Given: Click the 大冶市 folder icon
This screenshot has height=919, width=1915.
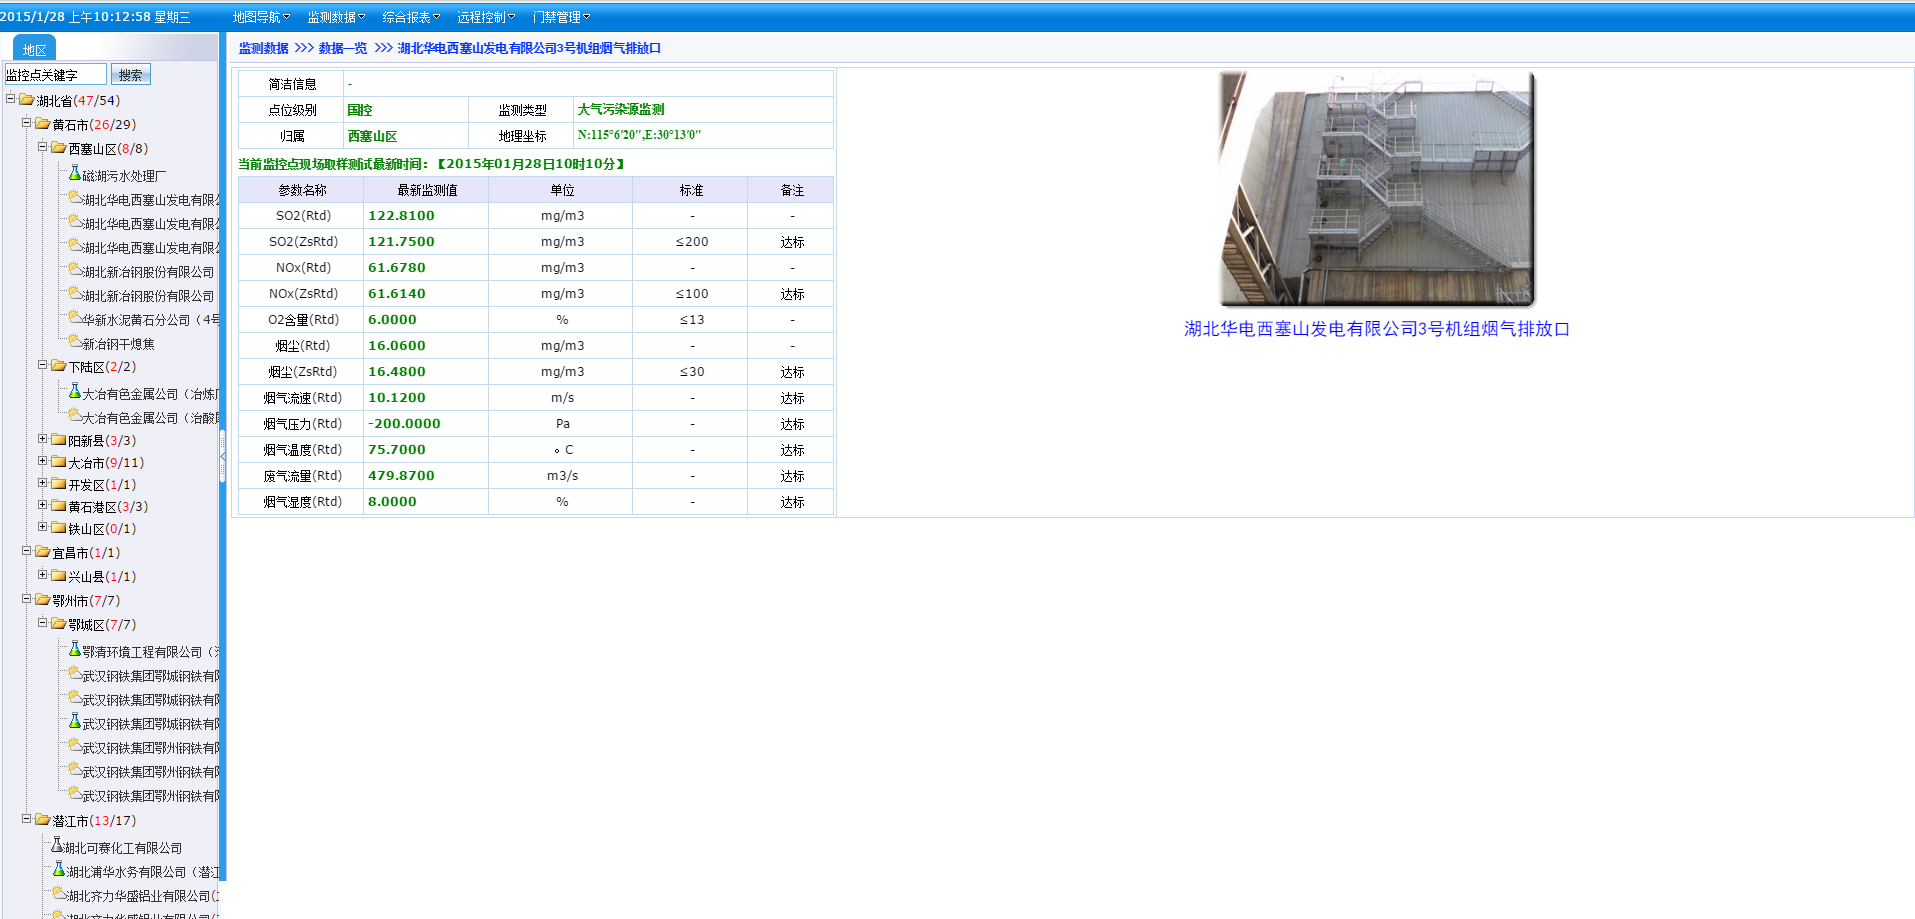Looking at the screenshot, I should [x=59, y=462].
